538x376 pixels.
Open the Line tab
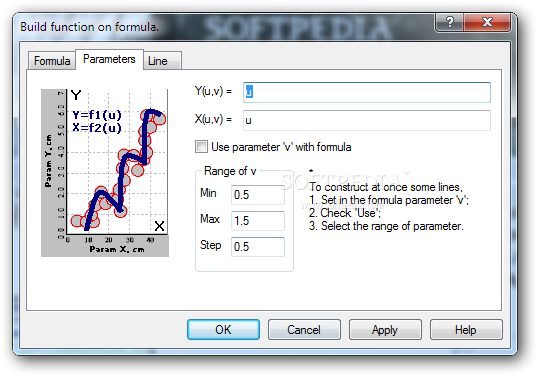162,61
